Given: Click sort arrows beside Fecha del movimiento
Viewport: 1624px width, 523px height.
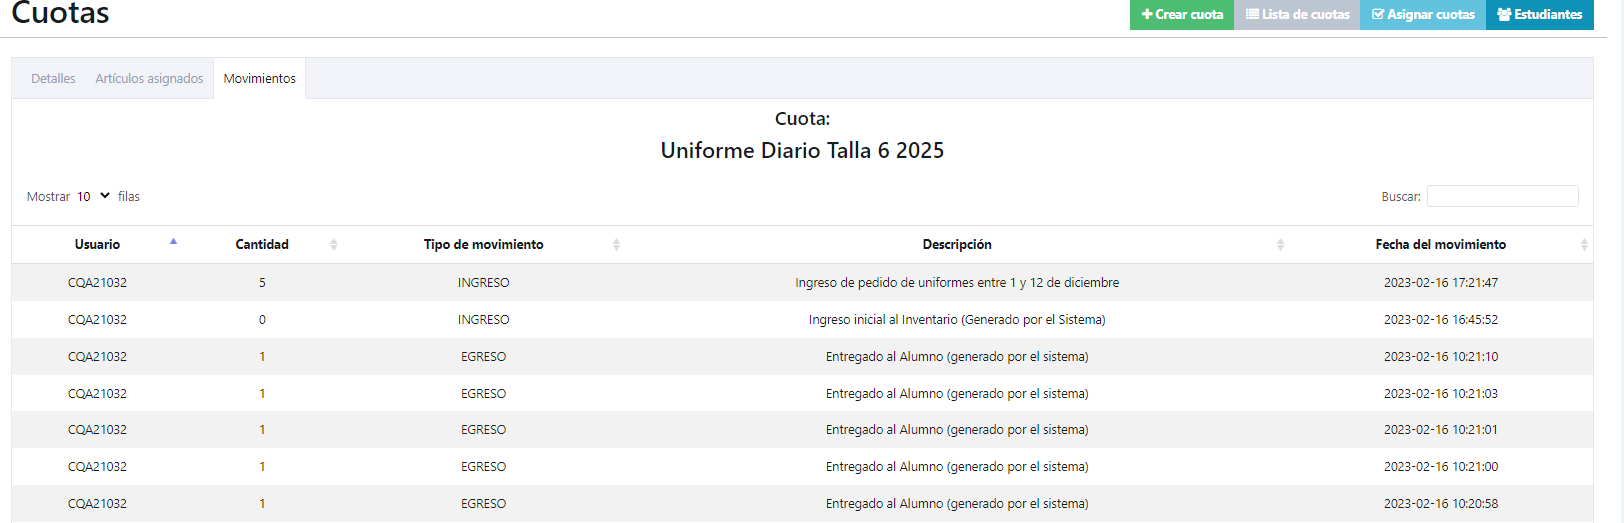Looking at the screenshot, I should point(1584,244).
